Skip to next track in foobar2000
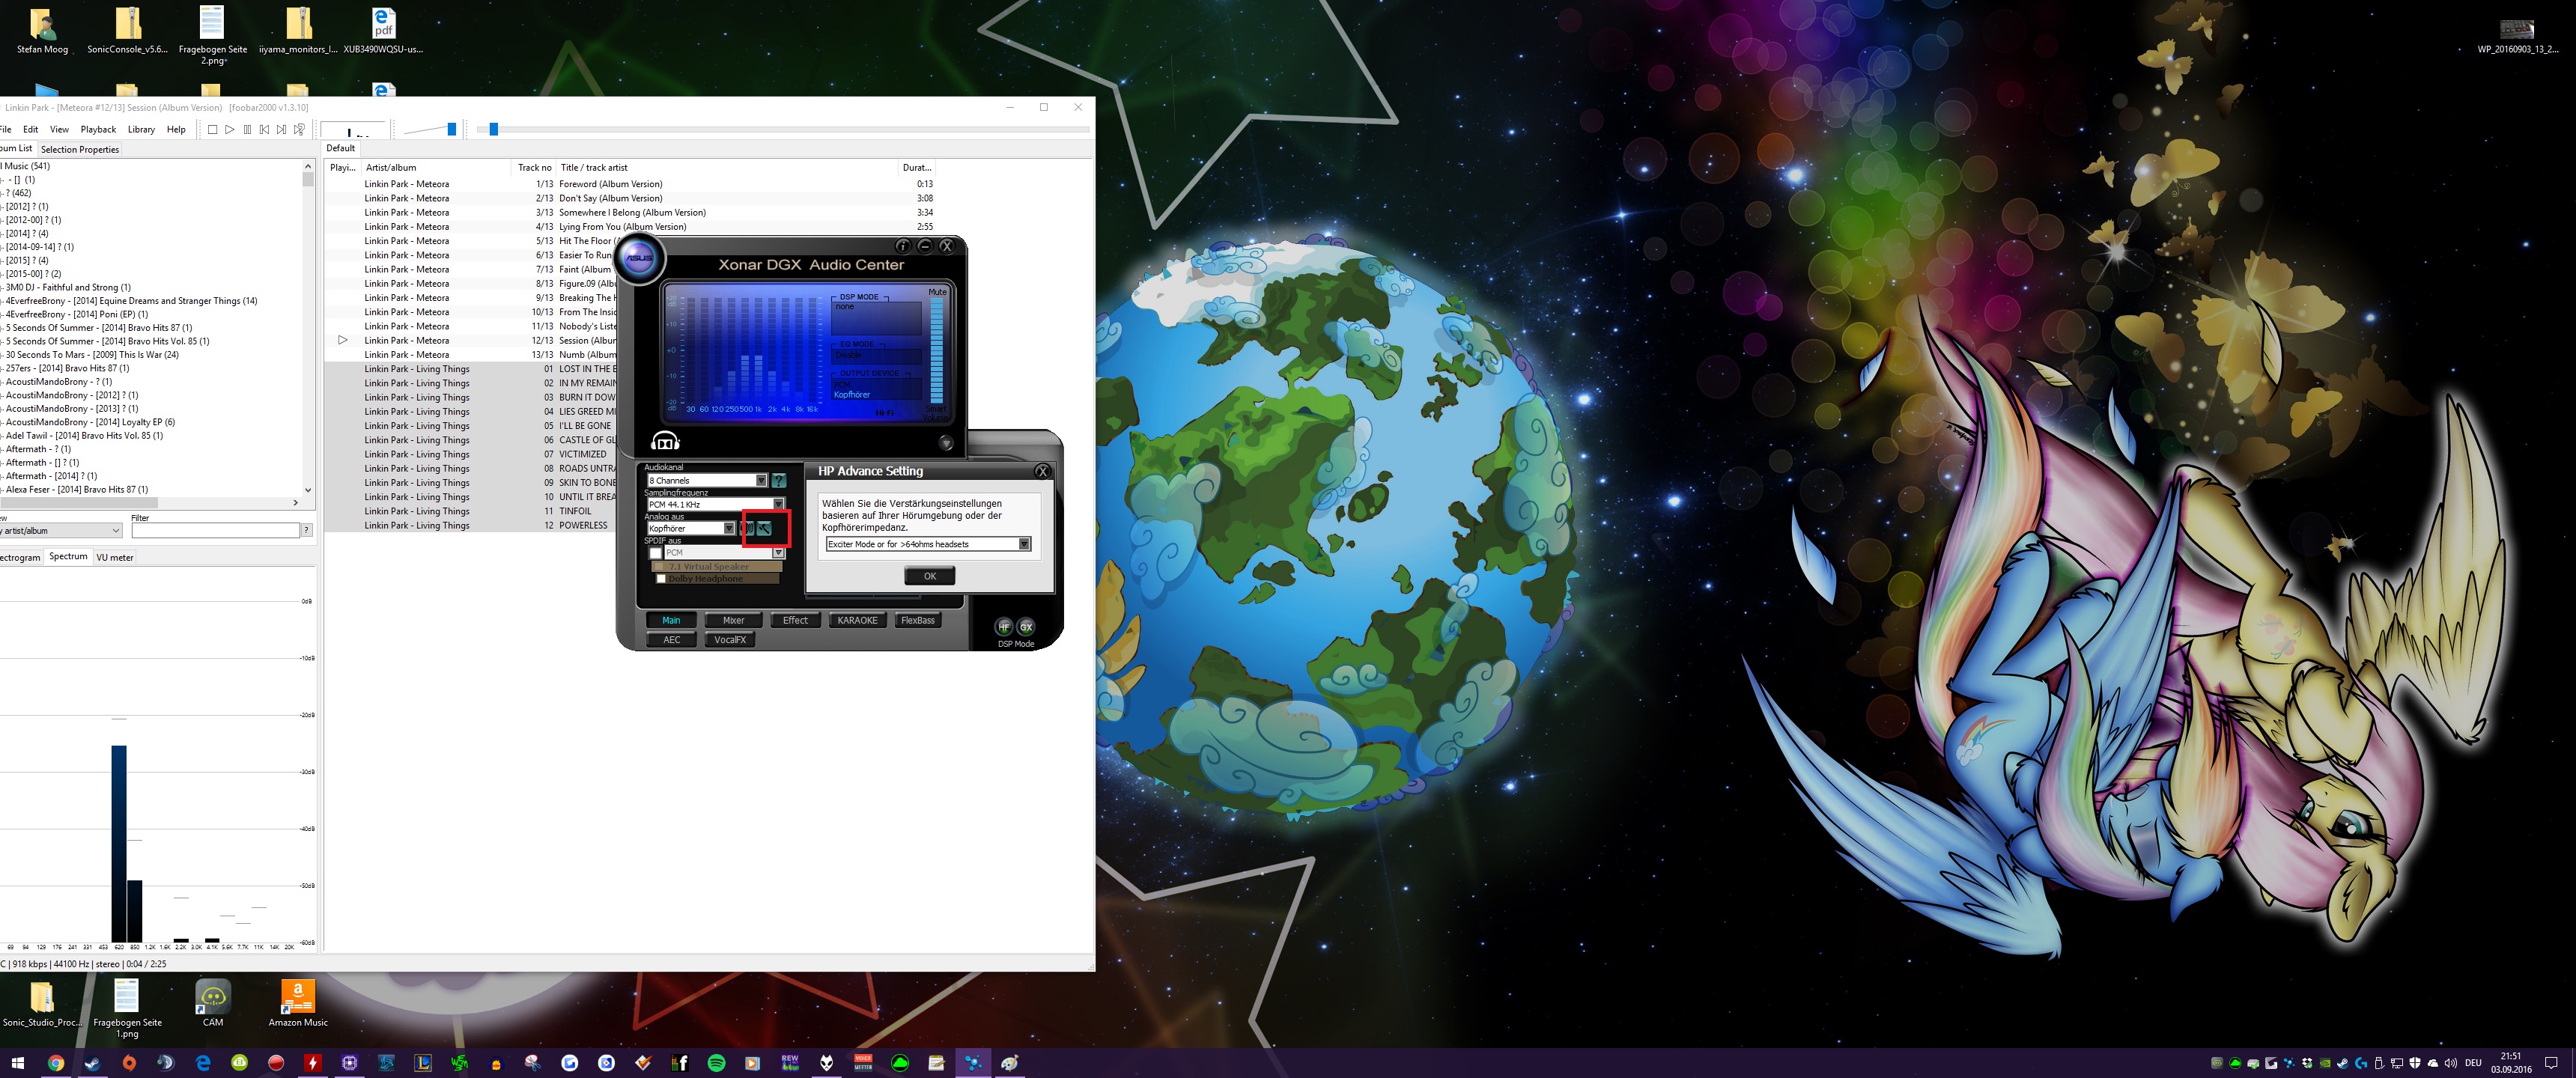Screen dimensions: 2576x1078 pos(281,129)
